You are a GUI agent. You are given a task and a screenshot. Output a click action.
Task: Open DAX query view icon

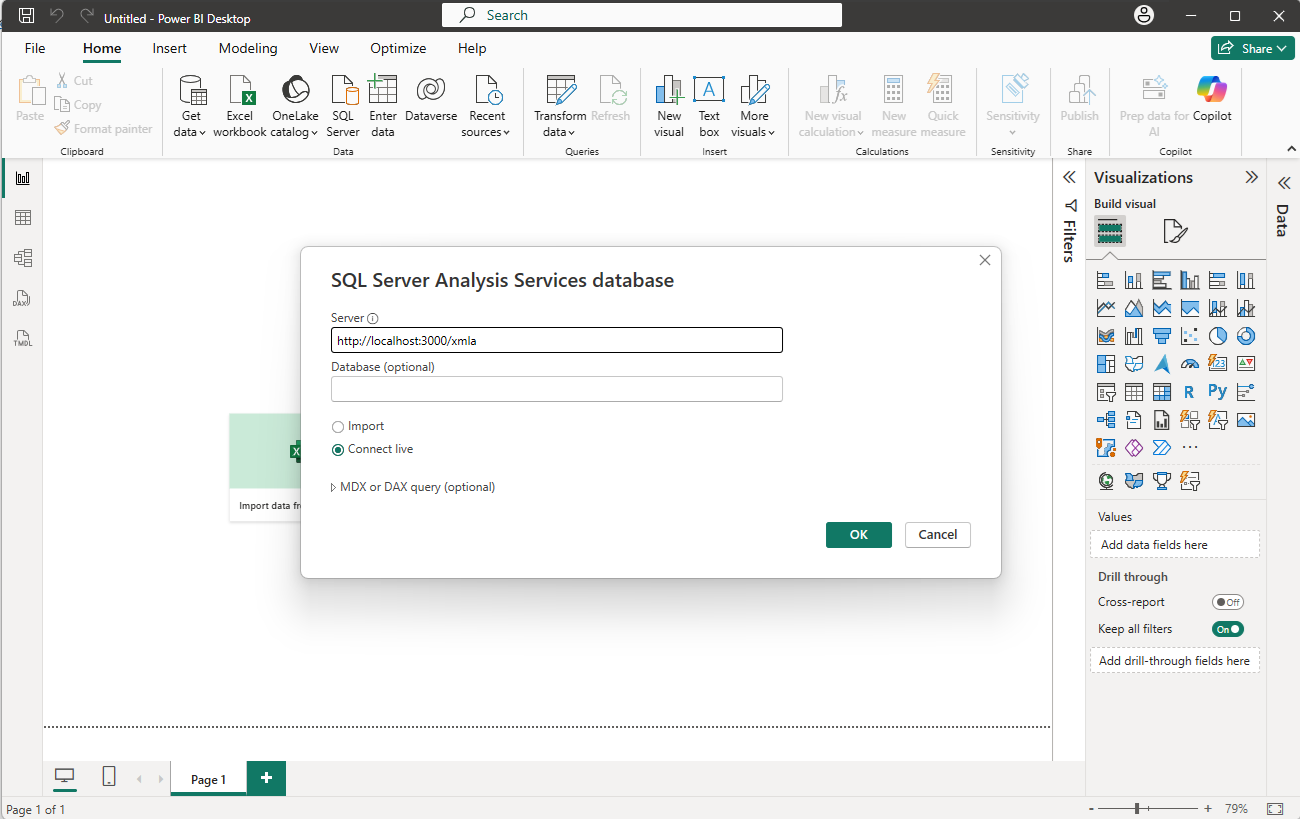[22, 298]
